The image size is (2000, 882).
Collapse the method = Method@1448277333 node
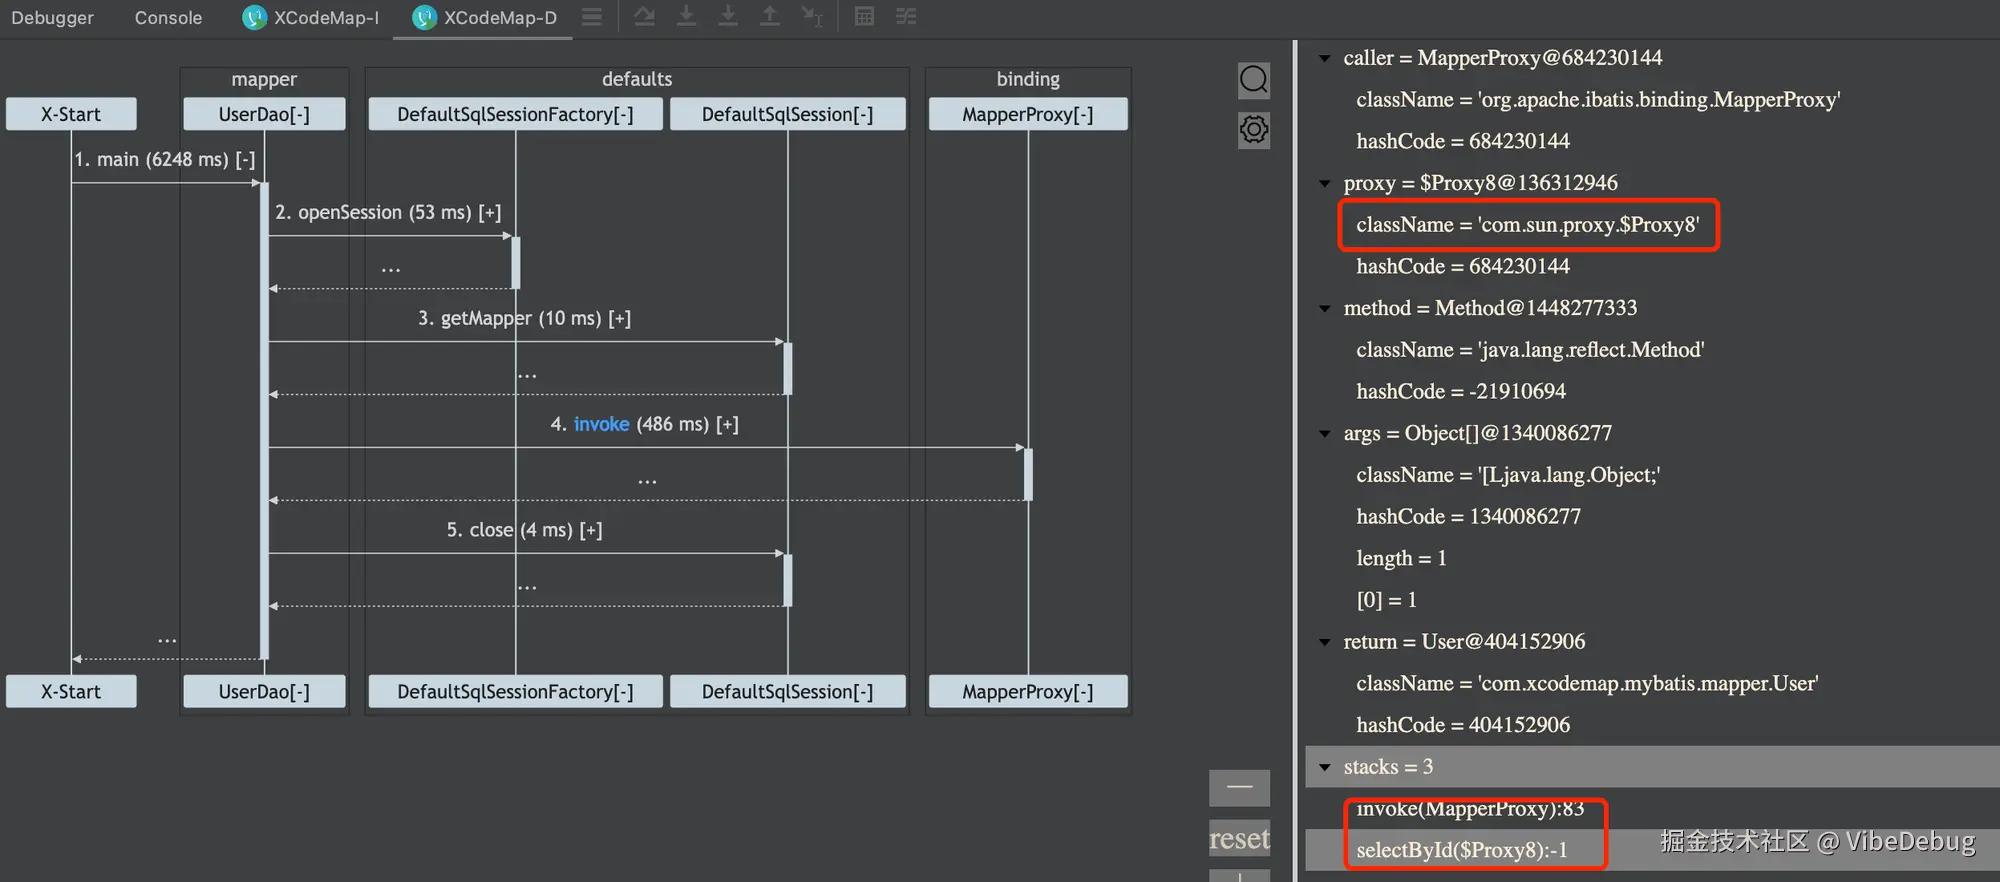point(1325,309)
